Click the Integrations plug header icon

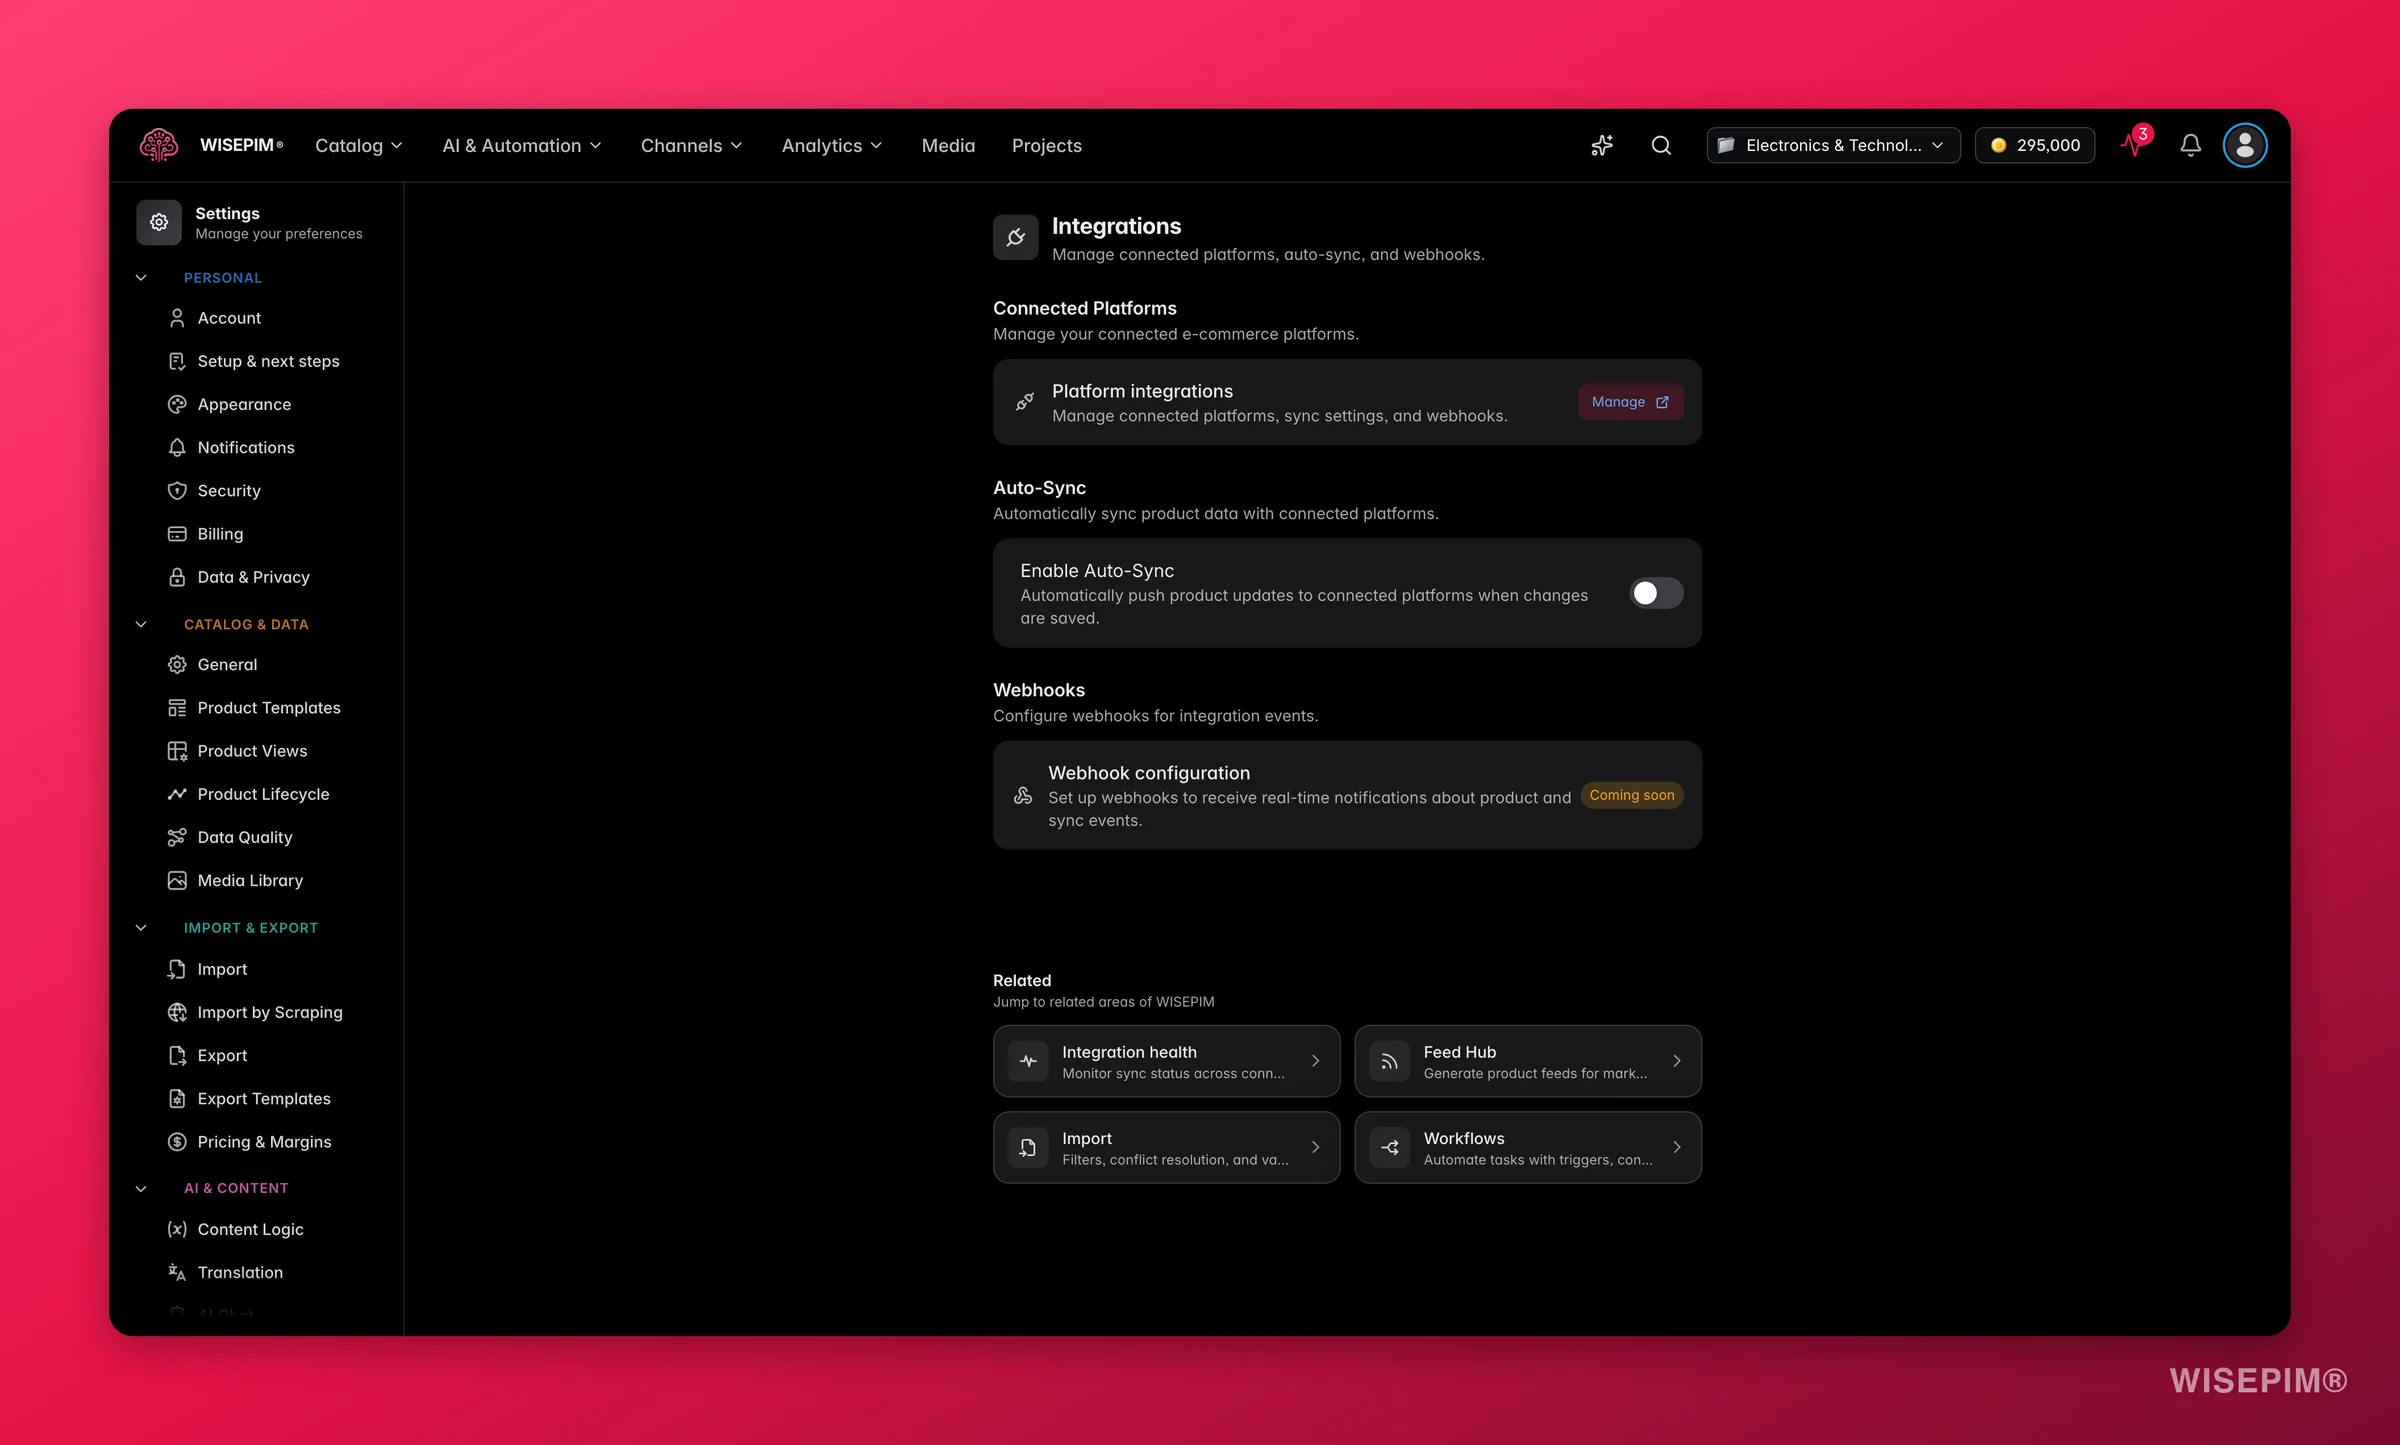1015,237
